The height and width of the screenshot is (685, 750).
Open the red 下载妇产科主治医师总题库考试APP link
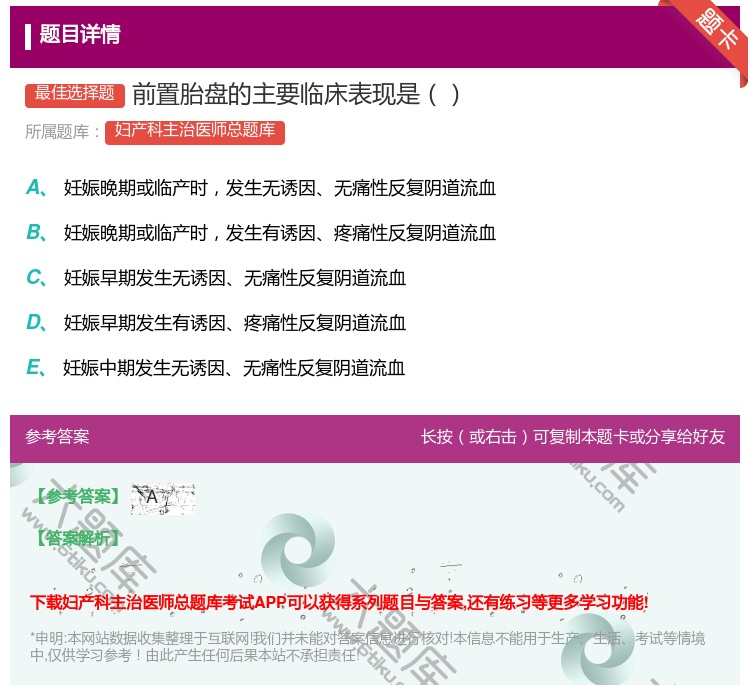click(x=339, y=602)
